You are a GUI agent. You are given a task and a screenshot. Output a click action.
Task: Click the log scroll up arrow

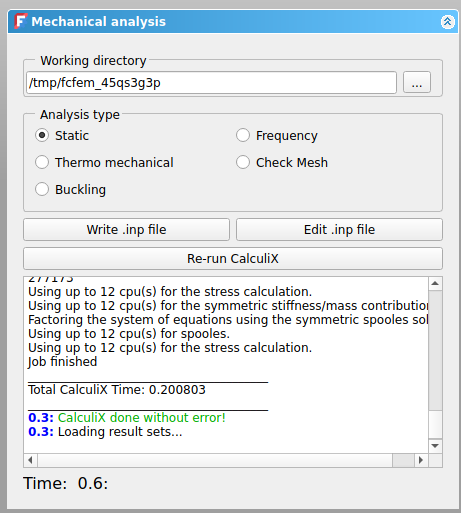pyautogui.click(x=435, y=283)
